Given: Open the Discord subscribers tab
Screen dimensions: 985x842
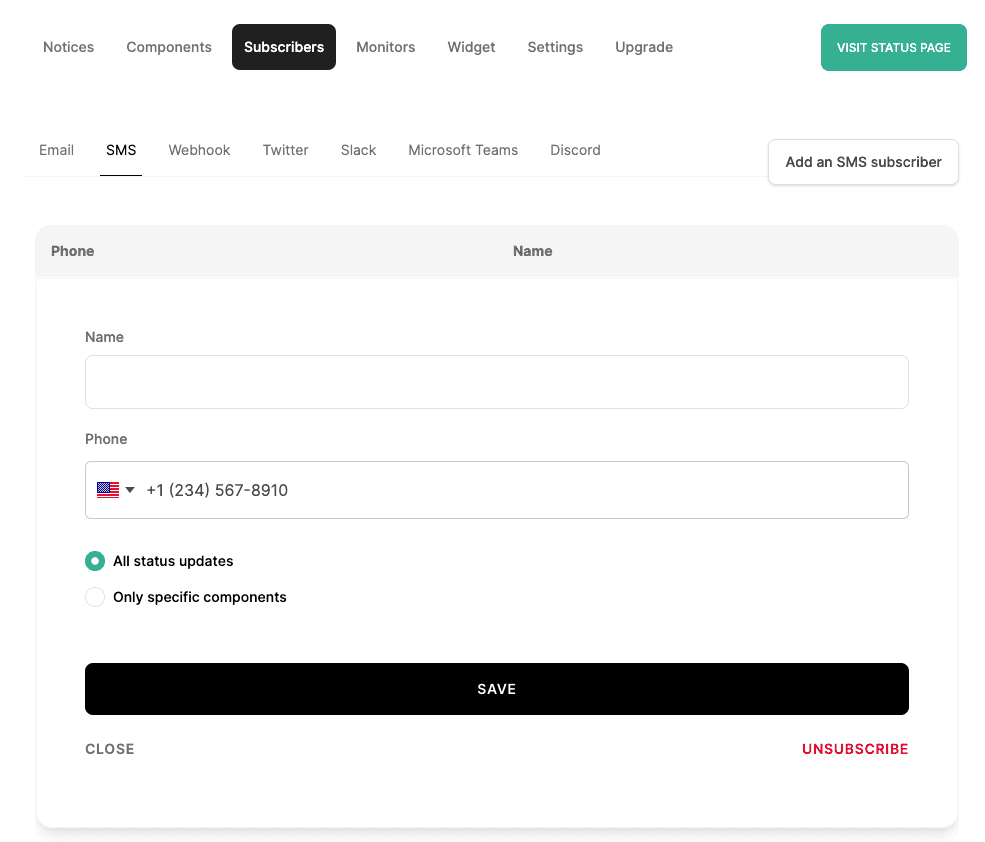Looking at the screenshot, I should [575, 150].
